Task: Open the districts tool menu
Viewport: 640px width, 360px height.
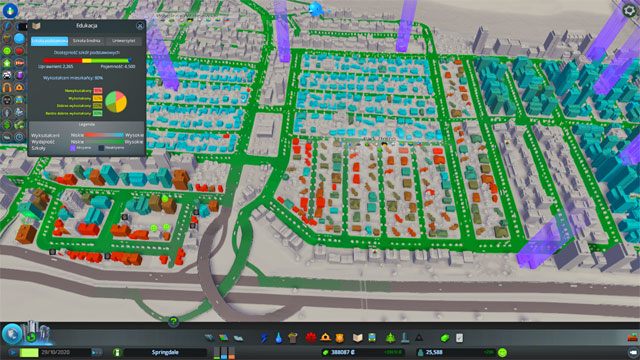Action: pyautogui.click(x=238, y=338)
